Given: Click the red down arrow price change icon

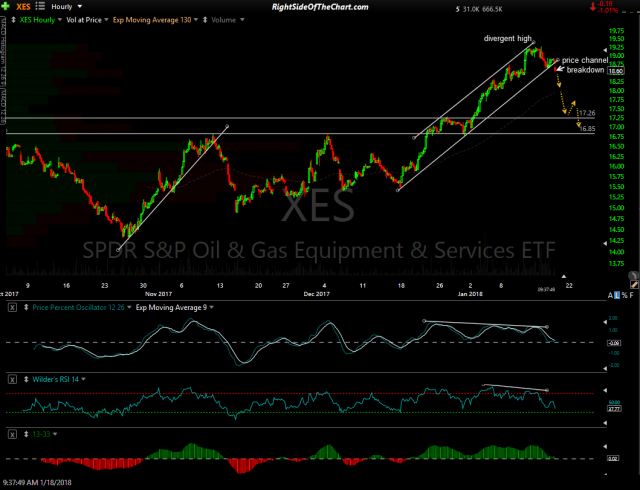Looking at the screenshot, I should 591,10.
